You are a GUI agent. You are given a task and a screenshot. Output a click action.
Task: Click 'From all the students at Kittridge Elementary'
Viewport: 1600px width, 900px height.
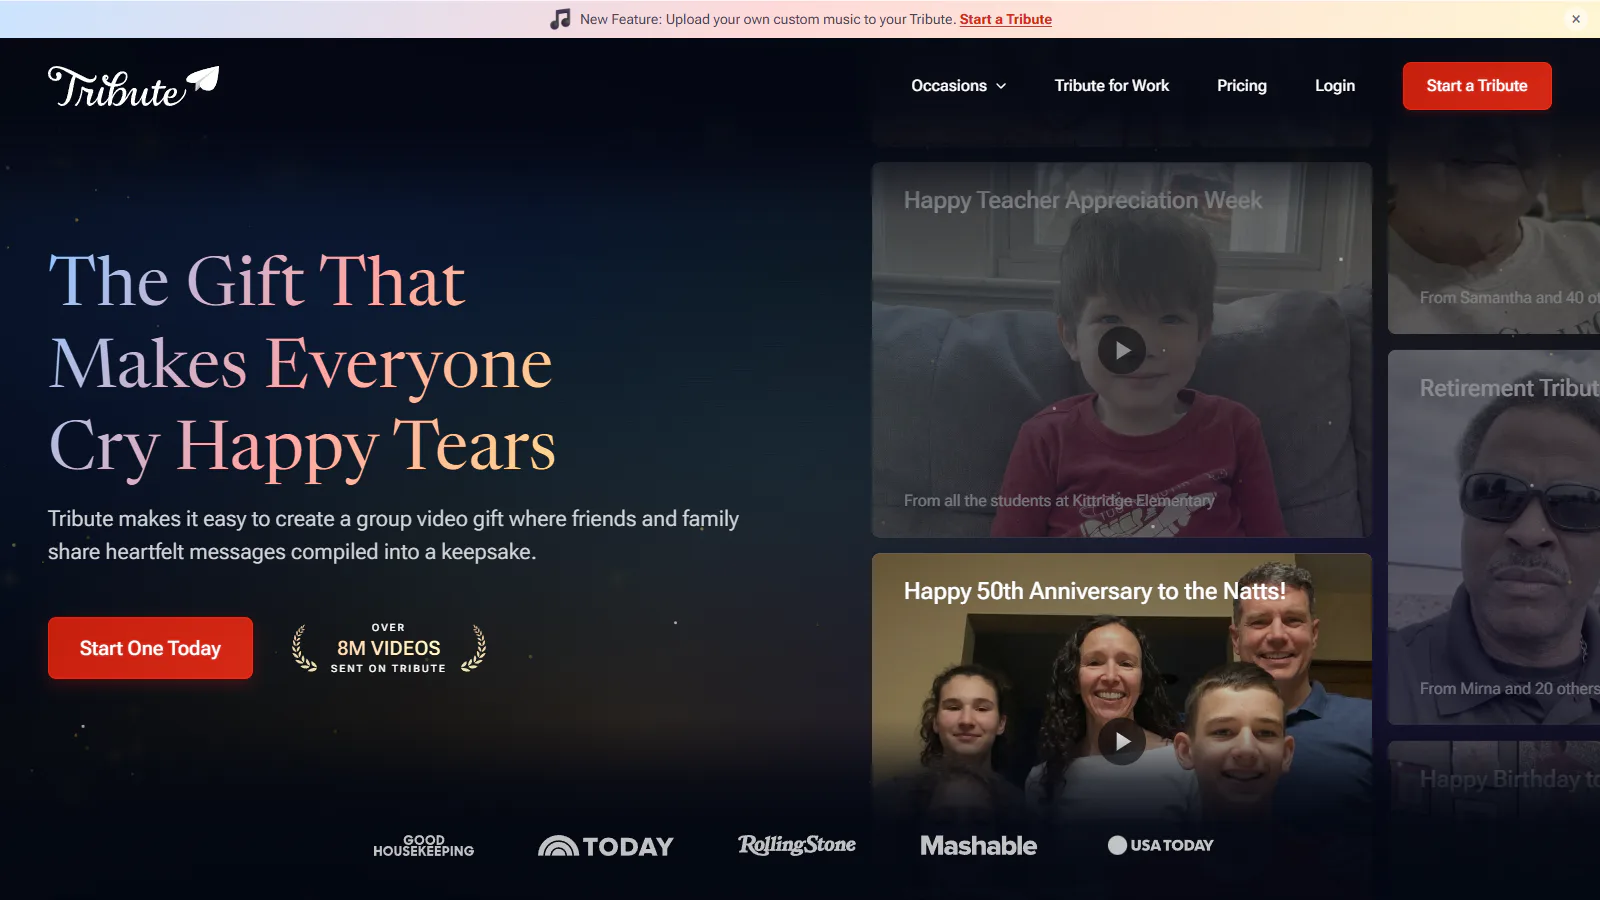click(x=1059, y=500)
